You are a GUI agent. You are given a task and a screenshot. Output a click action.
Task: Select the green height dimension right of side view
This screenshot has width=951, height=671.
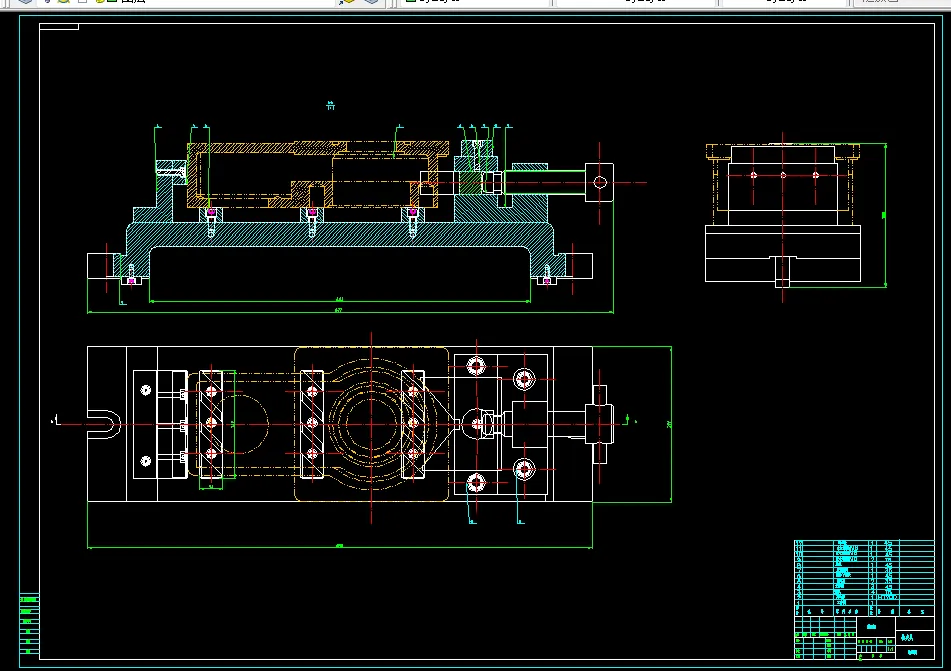pos(885,214)
